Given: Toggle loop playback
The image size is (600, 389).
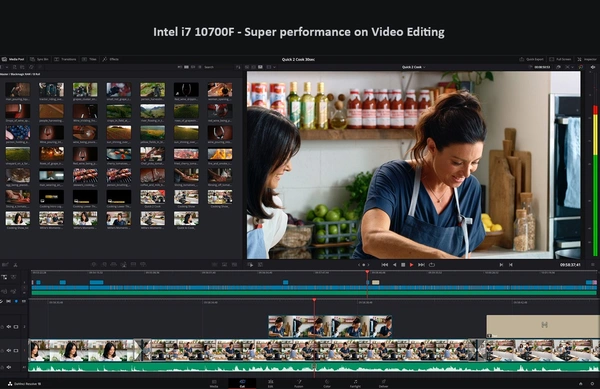Looking at the screenshot, I should [432, 265].
